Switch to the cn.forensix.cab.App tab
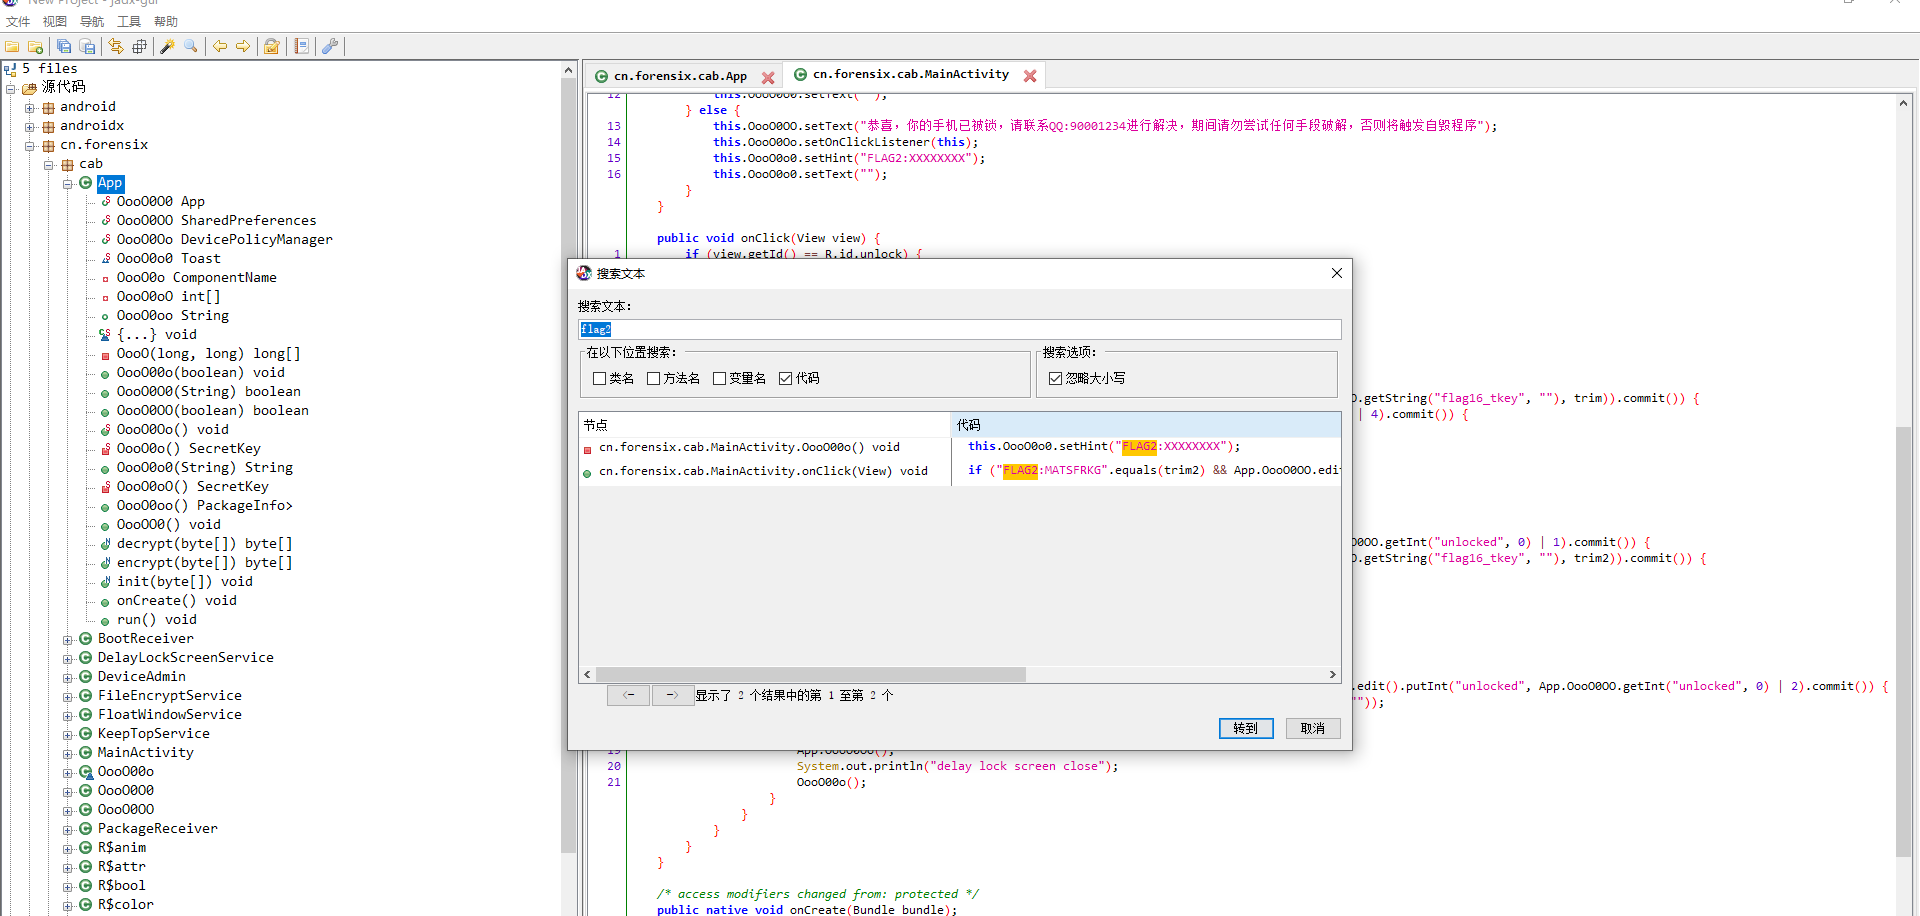The width and height of the screenshot is (1920, 916). click(x=680, y=76)
